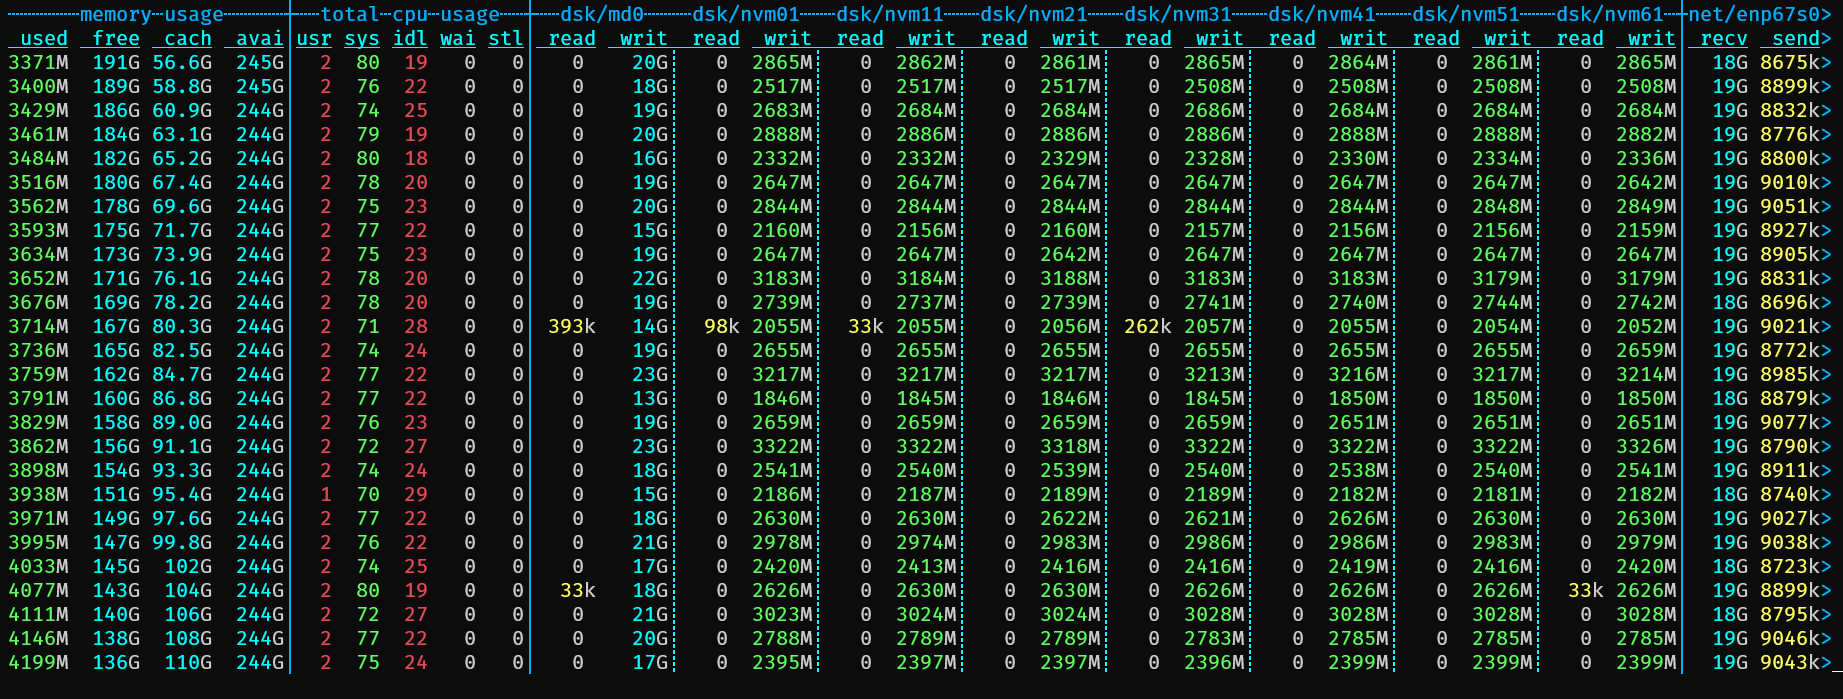1843x699 pixels.
Task: Click the 'dsk/nvm61' header
Action: (1610, 14)
